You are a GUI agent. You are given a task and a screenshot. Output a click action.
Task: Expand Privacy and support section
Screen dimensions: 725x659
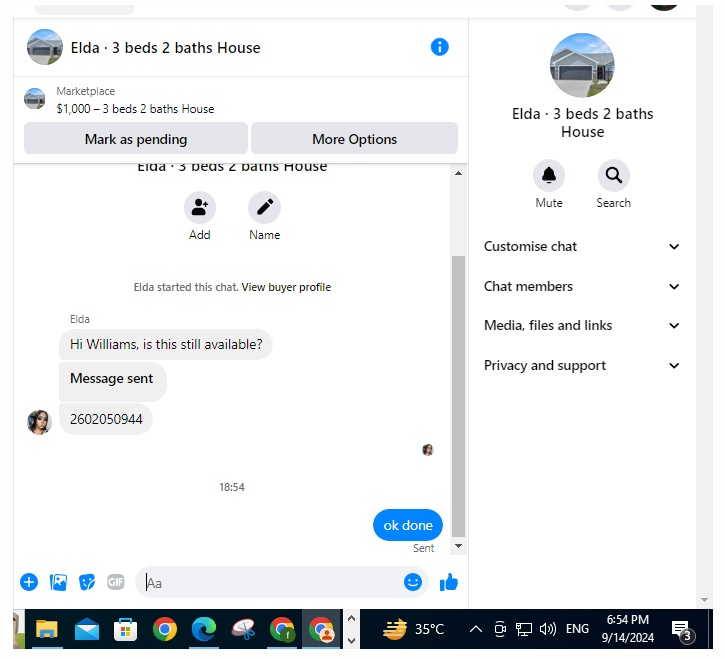coord(582,365)
